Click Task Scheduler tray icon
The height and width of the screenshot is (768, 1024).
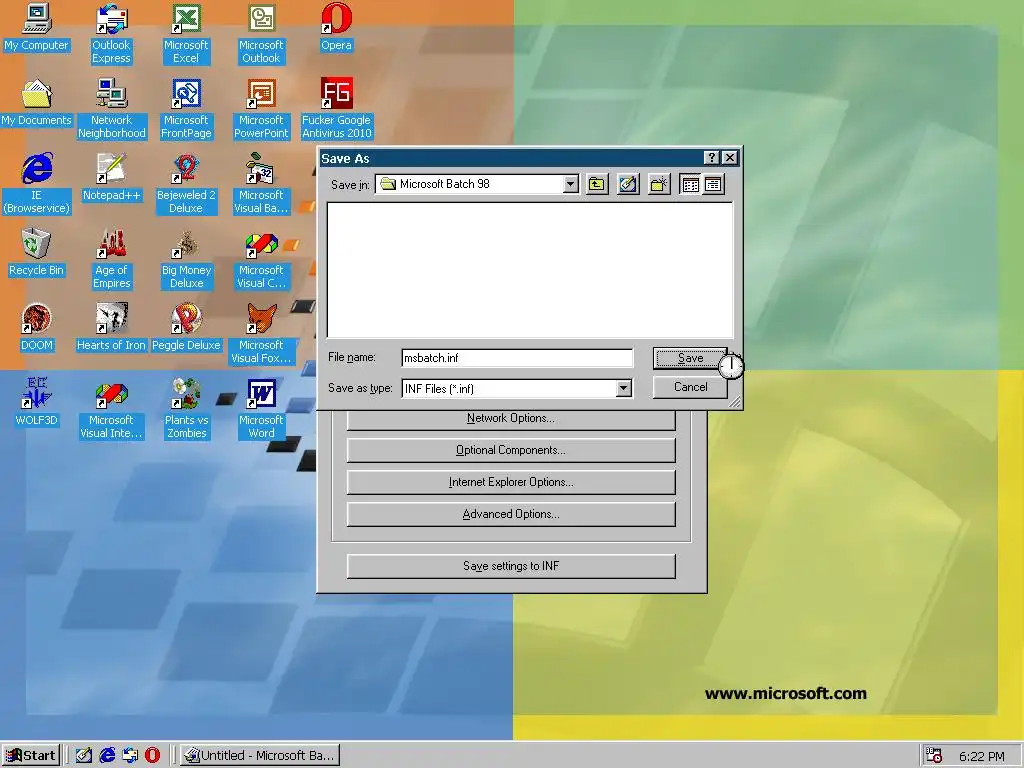tap(934, 756)
